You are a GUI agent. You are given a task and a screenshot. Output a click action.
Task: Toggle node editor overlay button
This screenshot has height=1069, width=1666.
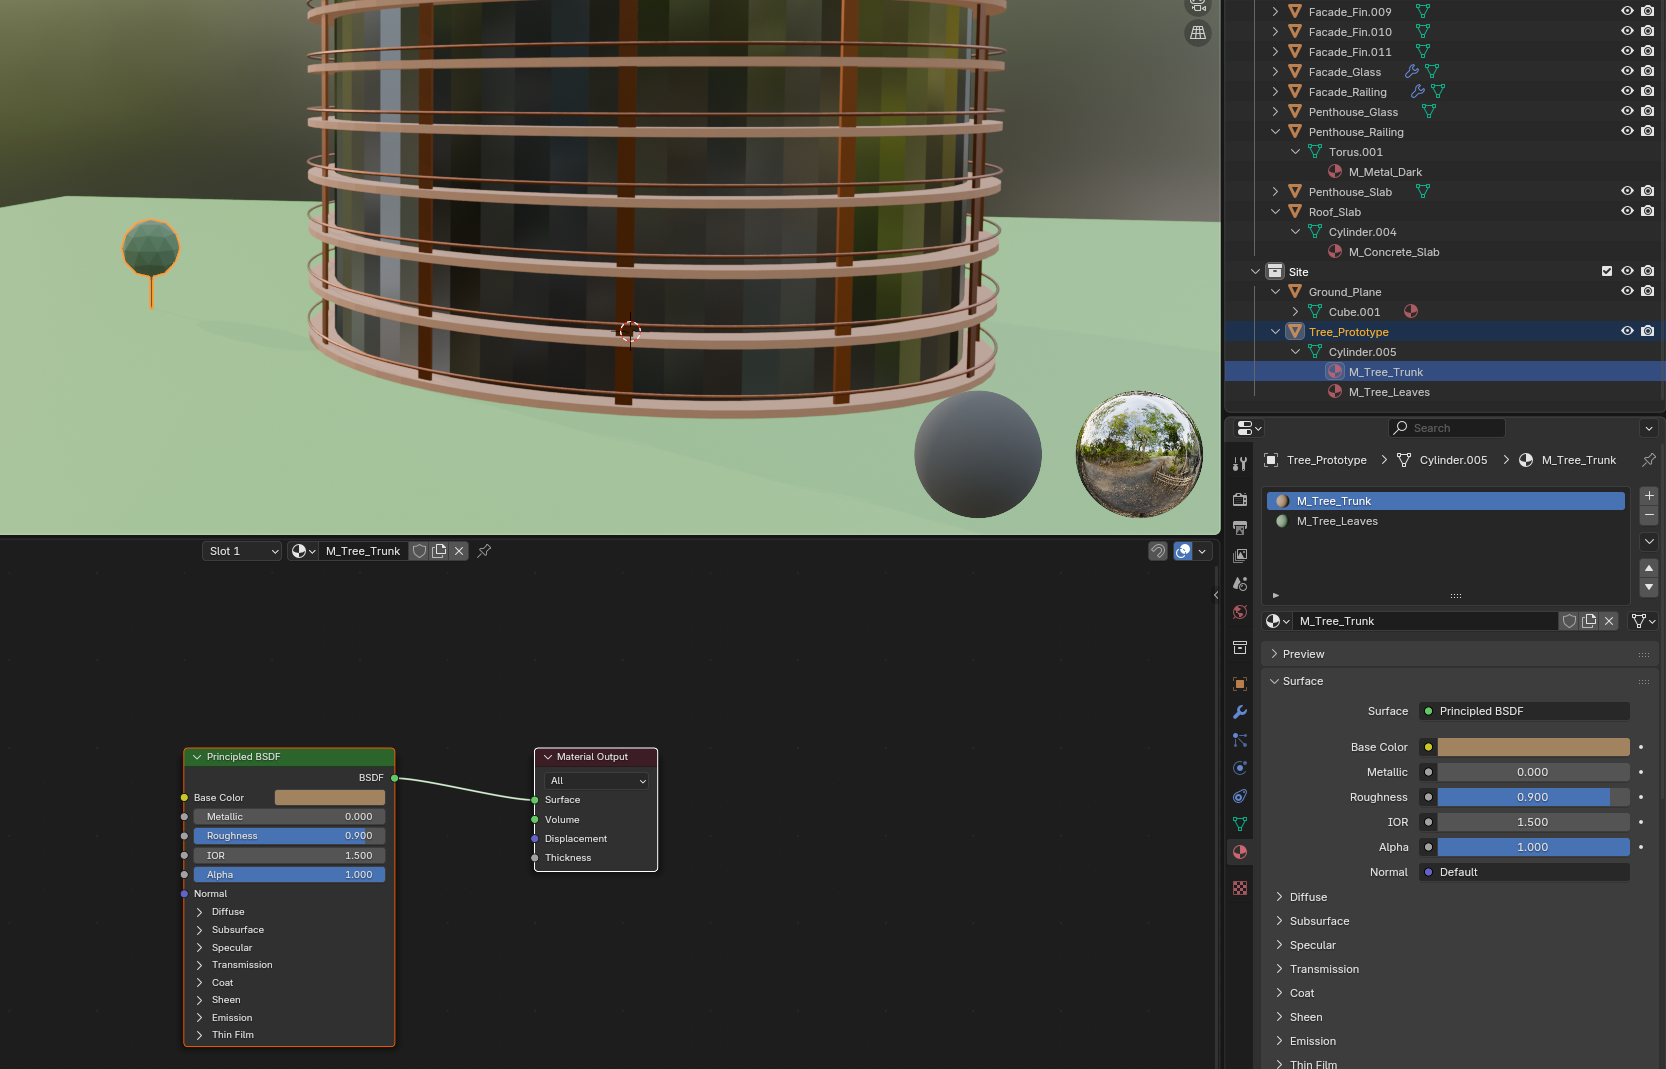[x=1183, y=551]
